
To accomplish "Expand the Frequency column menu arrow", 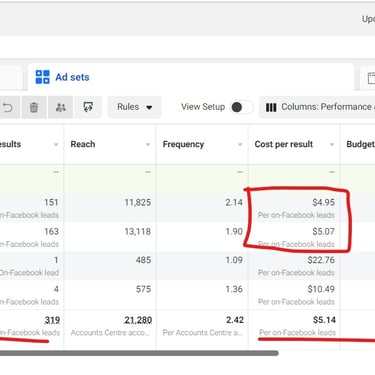I will (240, 144).
